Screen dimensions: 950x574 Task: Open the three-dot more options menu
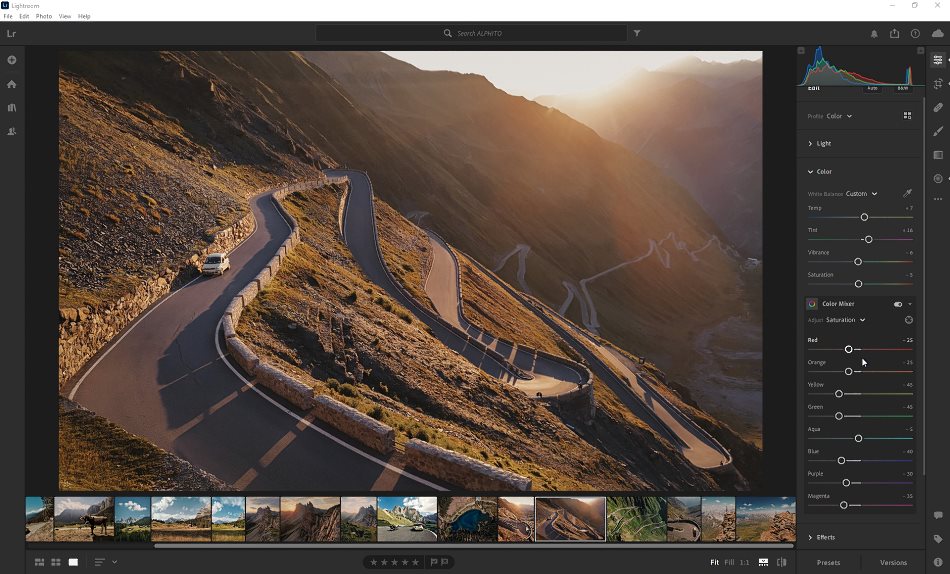point(938,199)
